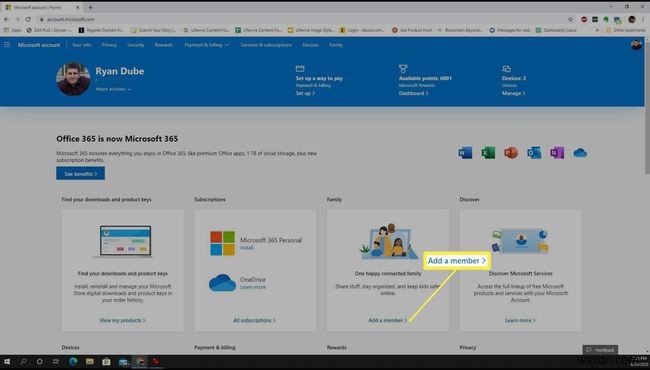Launch Microsoft Edge from the taskbar
This screenshot has width=650, height=370.
click(x=73, y=361)
